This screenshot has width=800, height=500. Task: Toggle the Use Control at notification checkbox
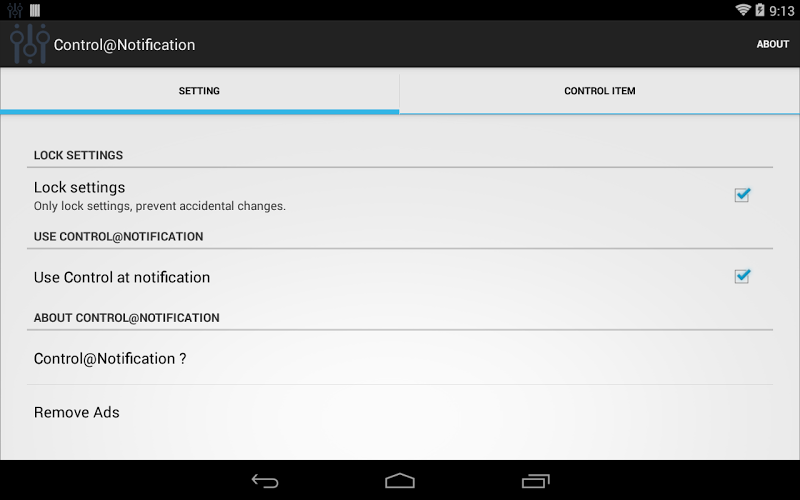click(742, 276)
